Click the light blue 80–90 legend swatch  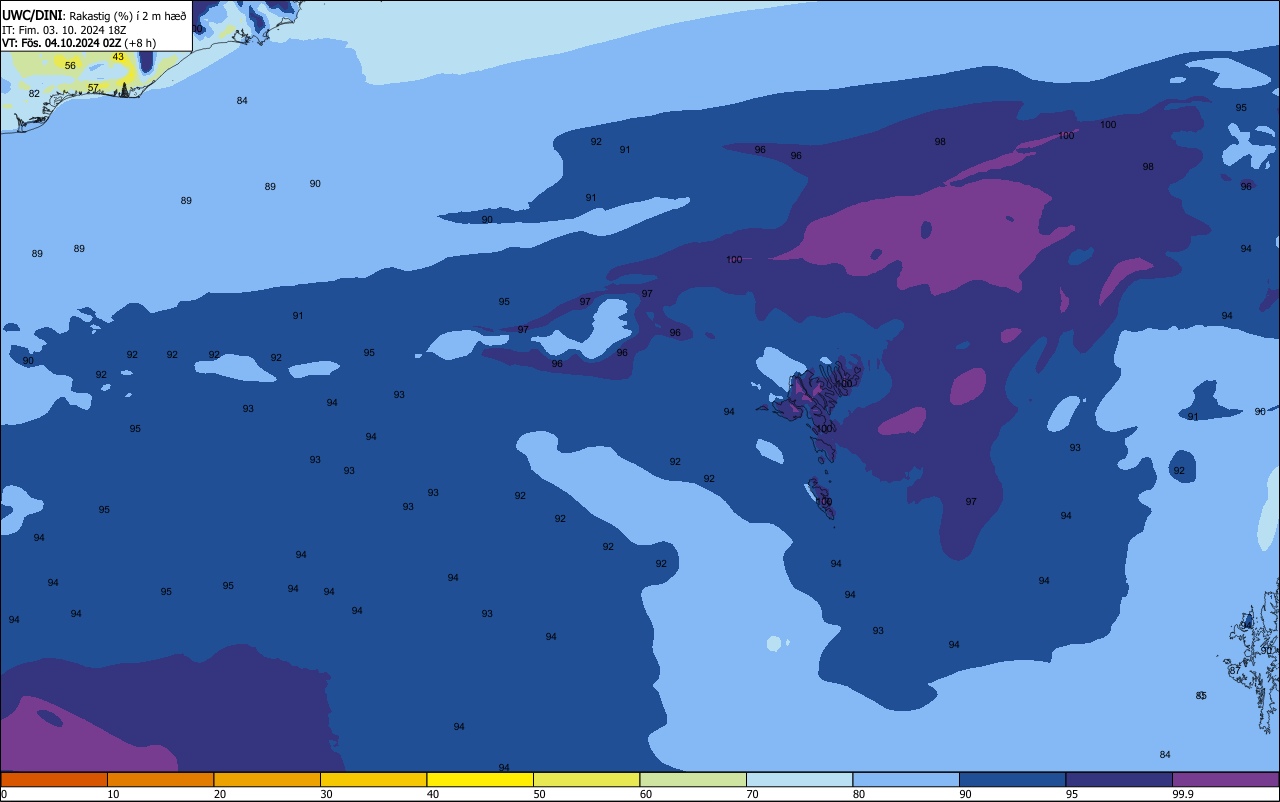point(906,779)
